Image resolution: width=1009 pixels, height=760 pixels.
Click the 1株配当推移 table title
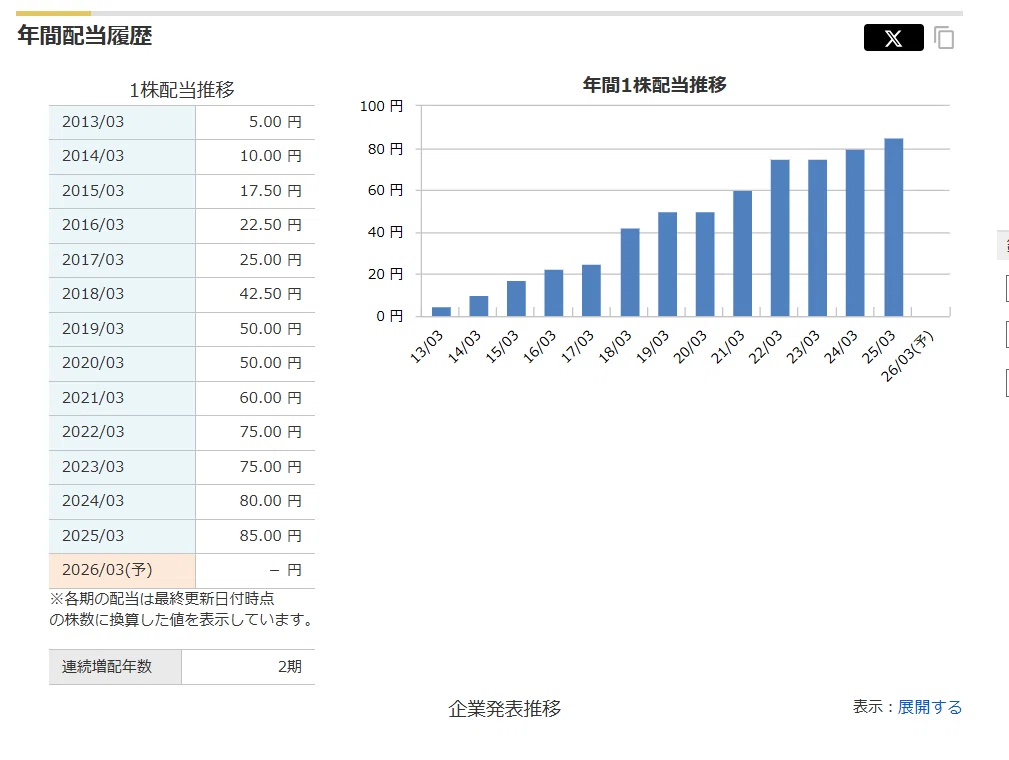tap(182, 89)
